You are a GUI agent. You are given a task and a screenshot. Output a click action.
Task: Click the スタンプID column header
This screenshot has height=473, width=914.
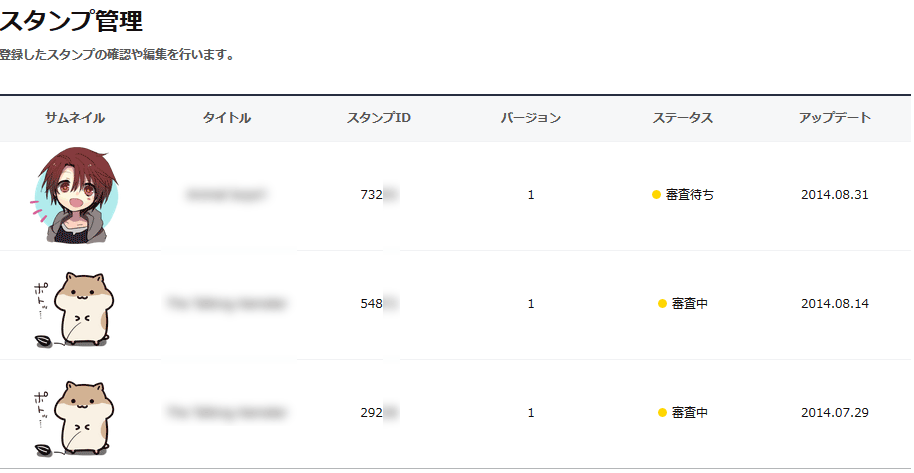(x=379, y=118)
